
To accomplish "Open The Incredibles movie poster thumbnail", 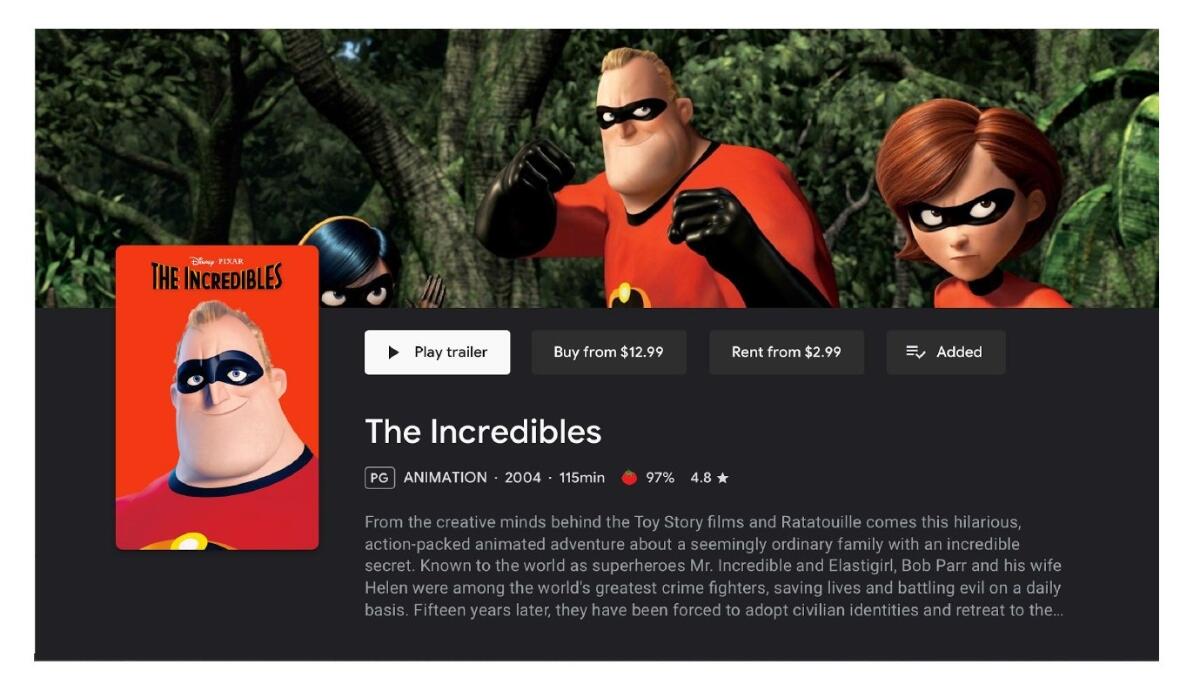I will 217,397.
